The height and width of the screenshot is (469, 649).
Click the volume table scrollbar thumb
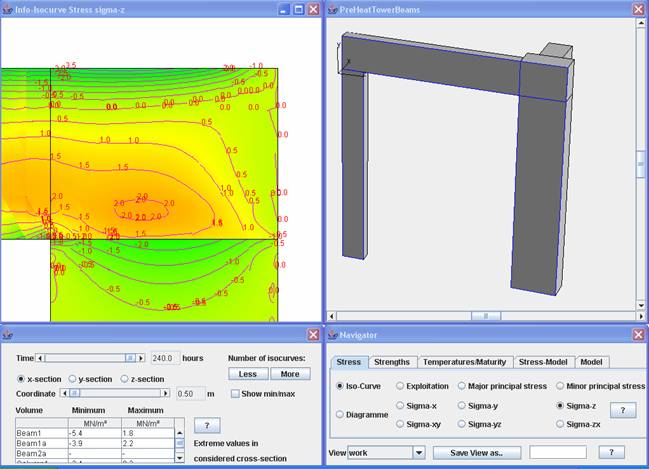(180, 443)
